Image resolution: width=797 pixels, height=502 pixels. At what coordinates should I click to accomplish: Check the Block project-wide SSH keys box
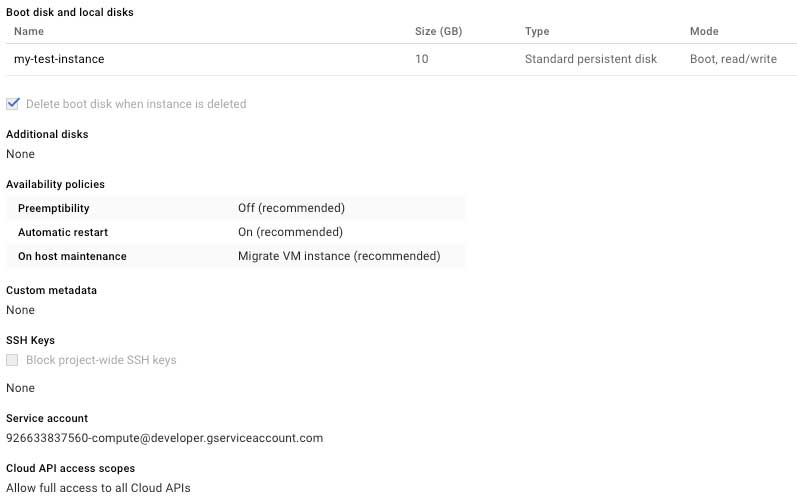13,360
